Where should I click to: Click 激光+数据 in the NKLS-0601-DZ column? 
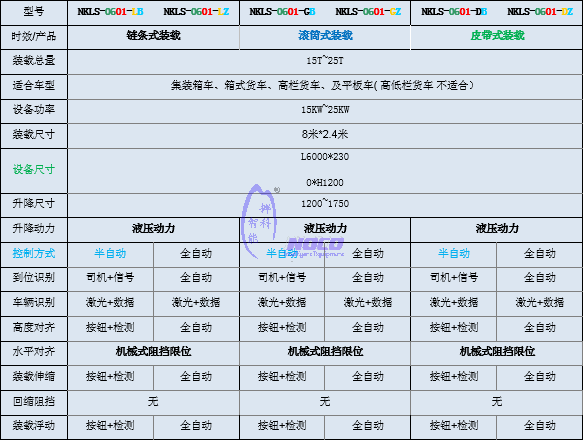click(540, 302)
